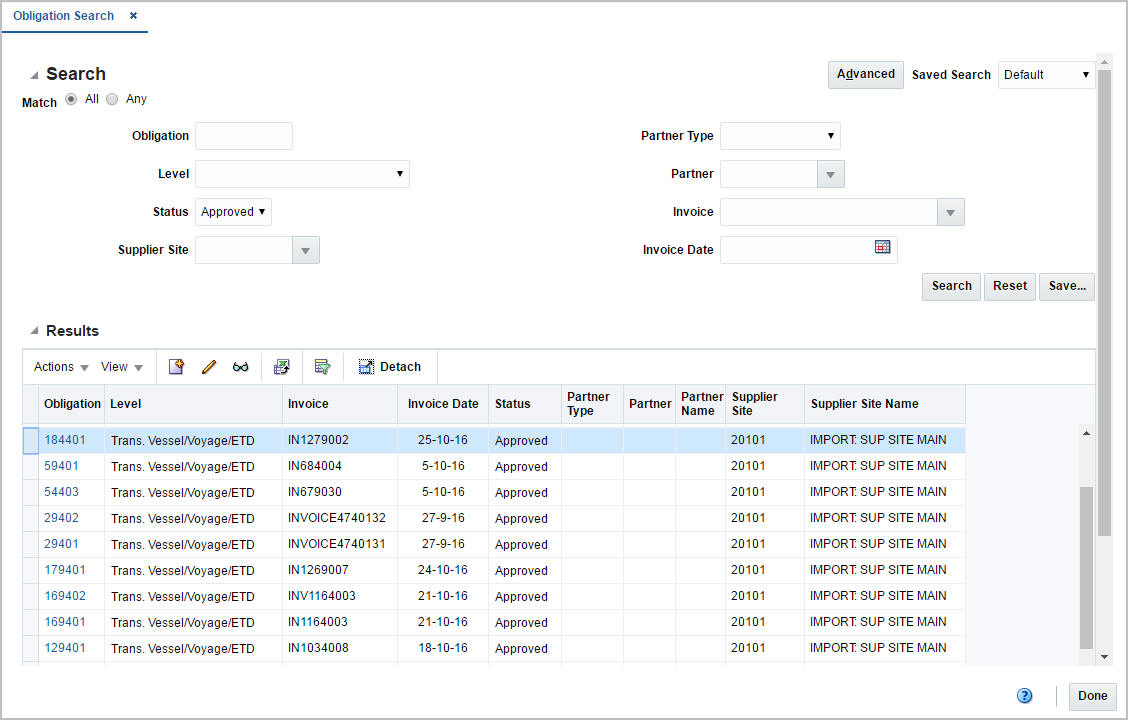
Task: Open the Actions menu
Action: point(59,366)
